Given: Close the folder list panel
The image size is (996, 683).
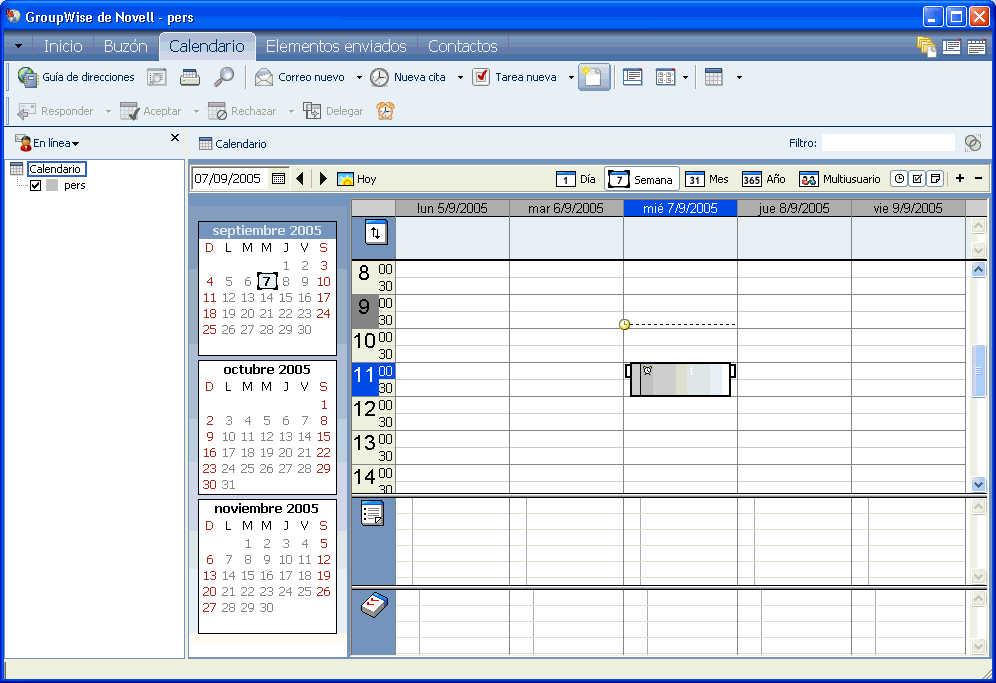Looking at the screenshot, I should coord(175,138).
